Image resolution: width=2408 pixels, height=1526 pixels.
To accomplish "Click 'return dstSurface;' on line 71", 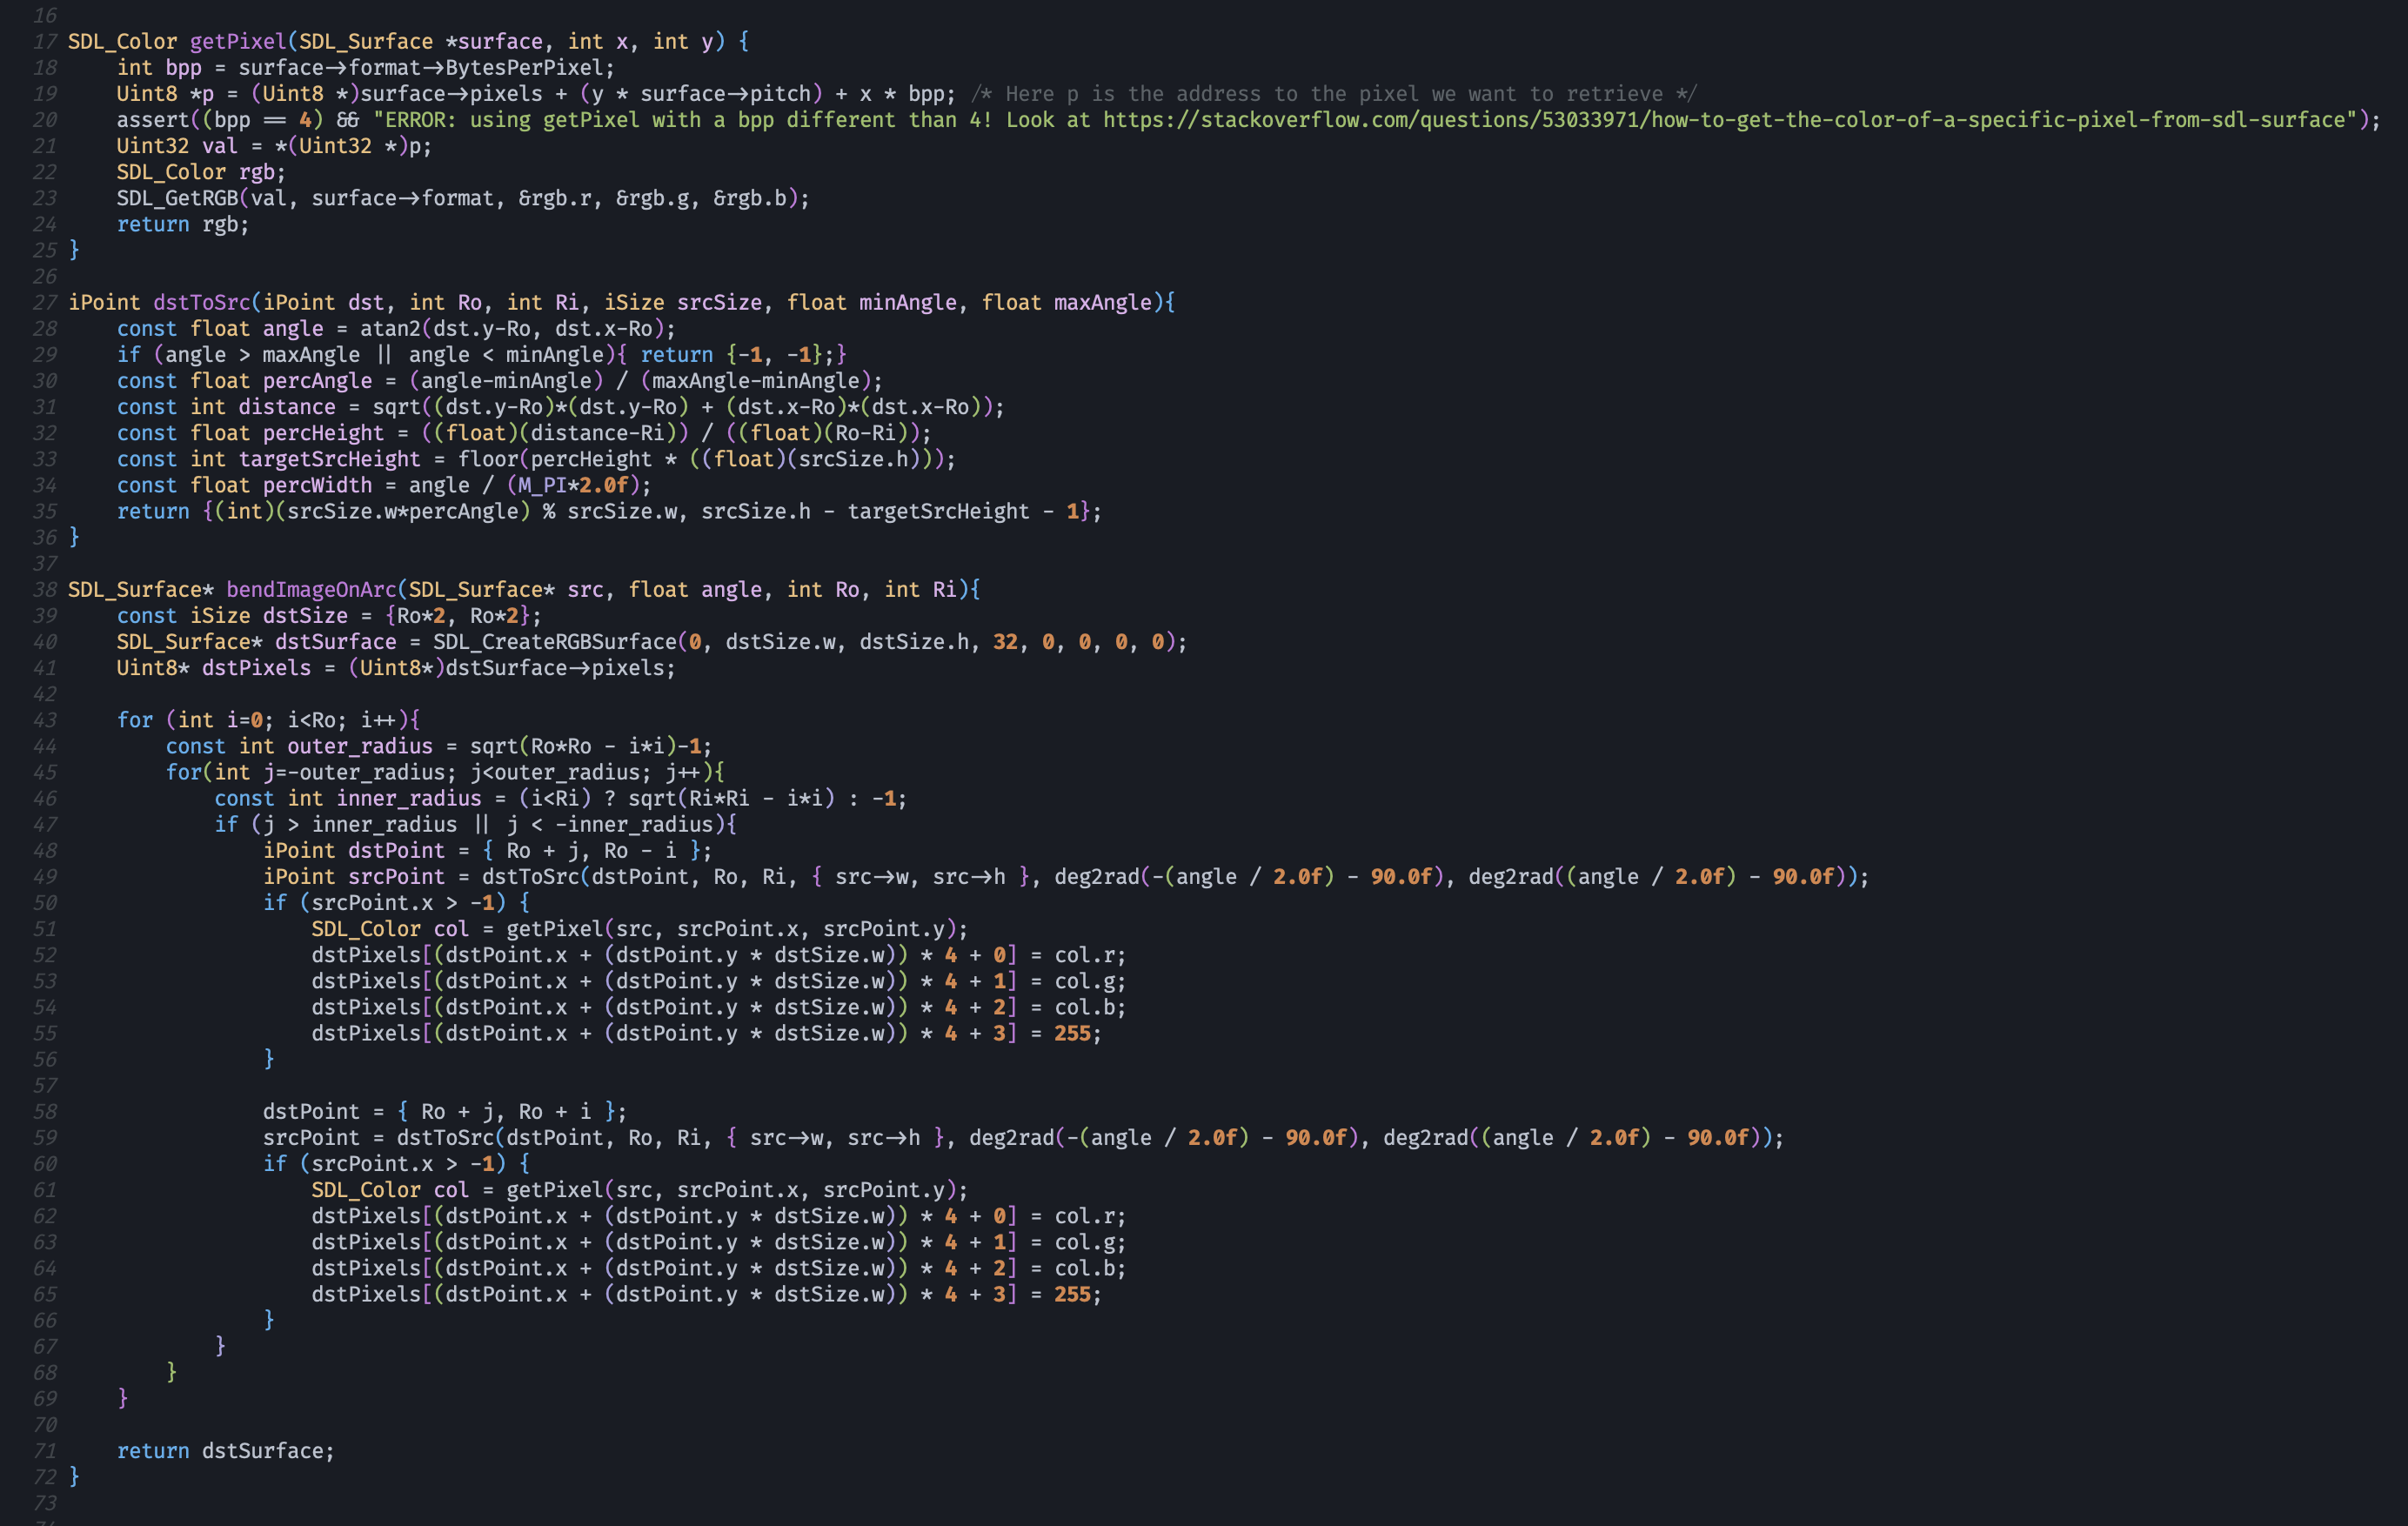I will (226, 1450).
